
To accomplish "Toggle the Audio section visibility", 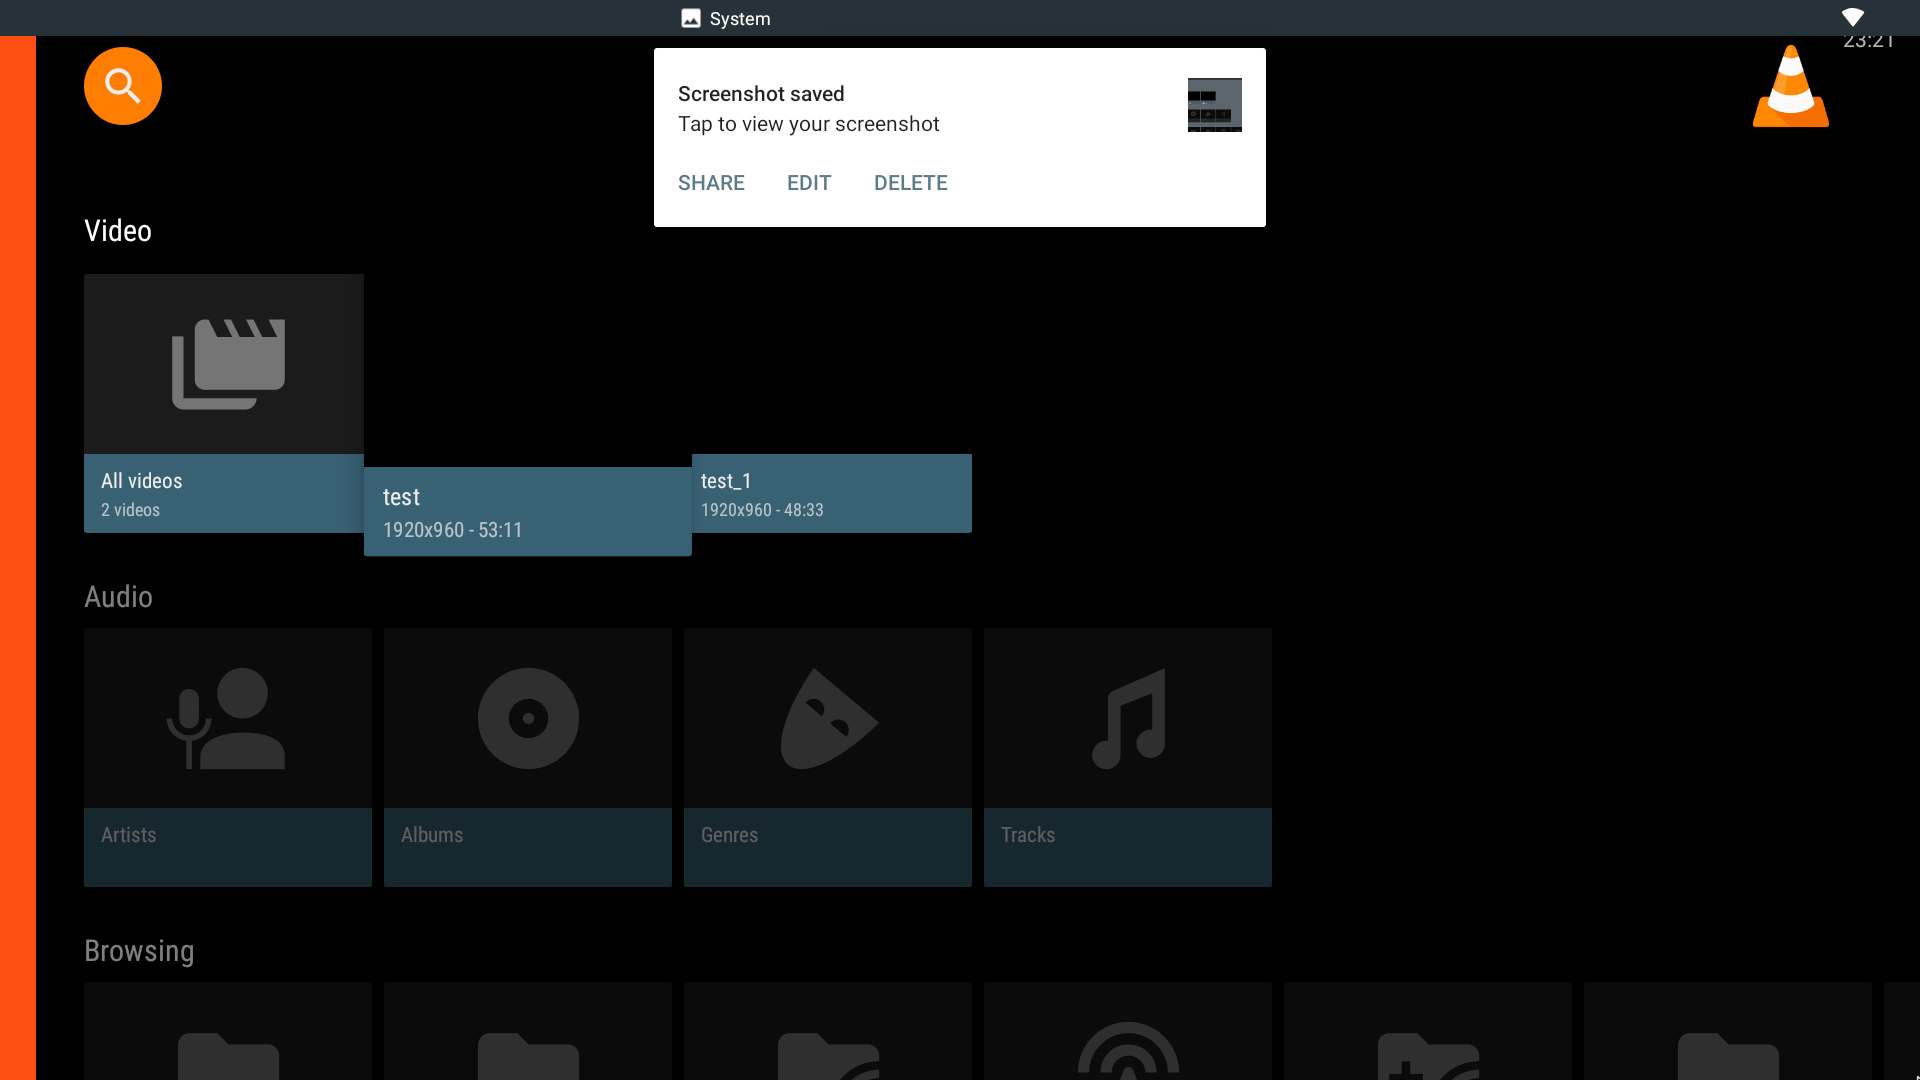I will pyautogui.click(x=117, y=596).
